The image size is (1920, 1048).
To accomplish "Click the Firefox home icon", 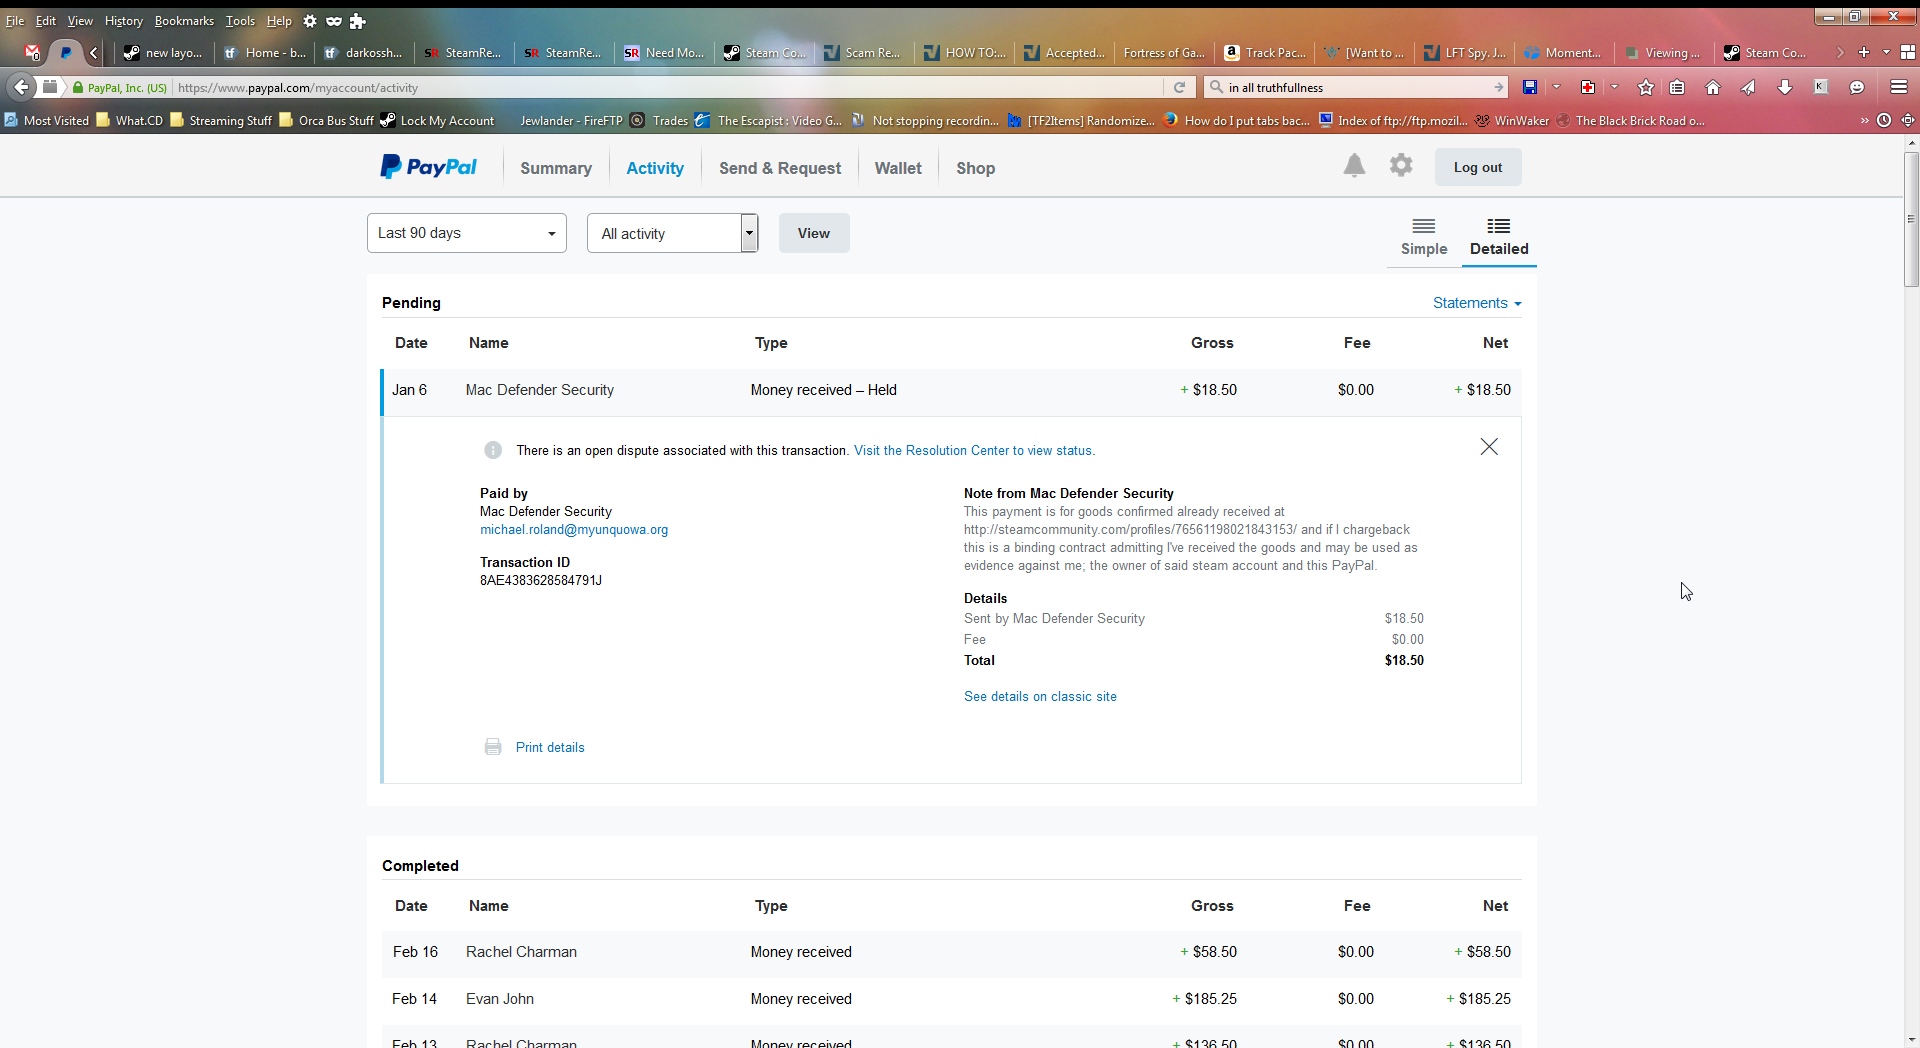I will (1713, 88).
